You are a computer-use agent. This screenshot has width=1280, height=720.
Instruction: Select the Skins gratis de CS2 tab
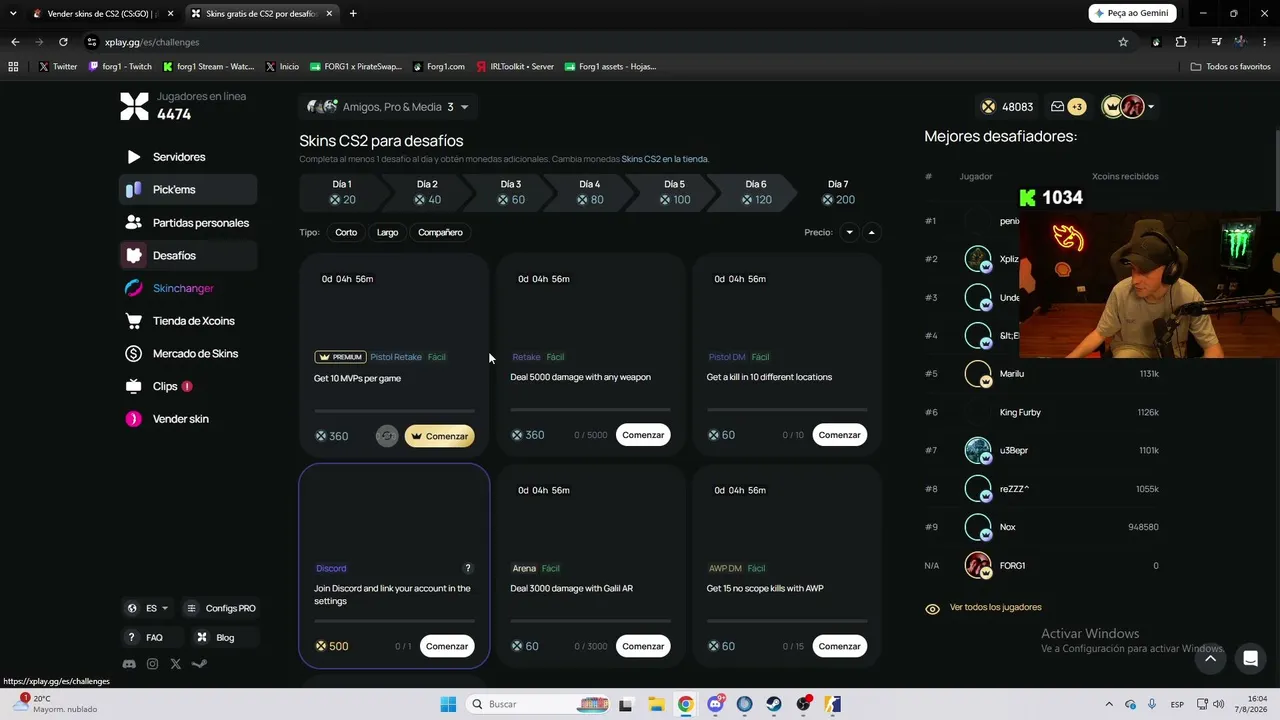pos(261,13)
